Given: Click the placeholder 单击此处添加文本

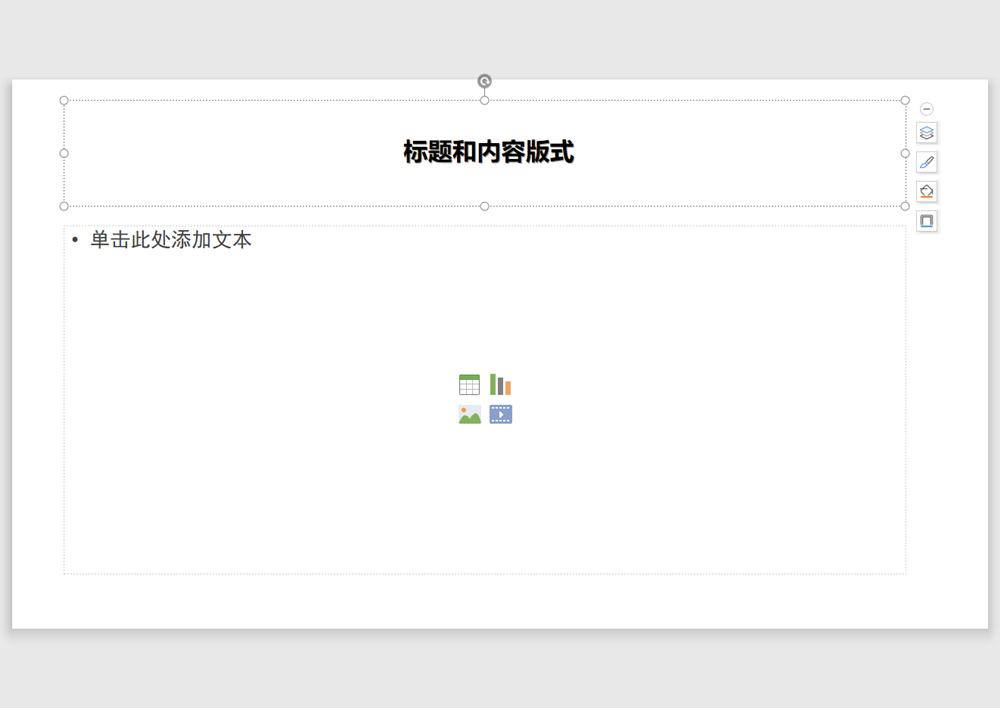Looking at the screenshot, I should tap(171, 240).
